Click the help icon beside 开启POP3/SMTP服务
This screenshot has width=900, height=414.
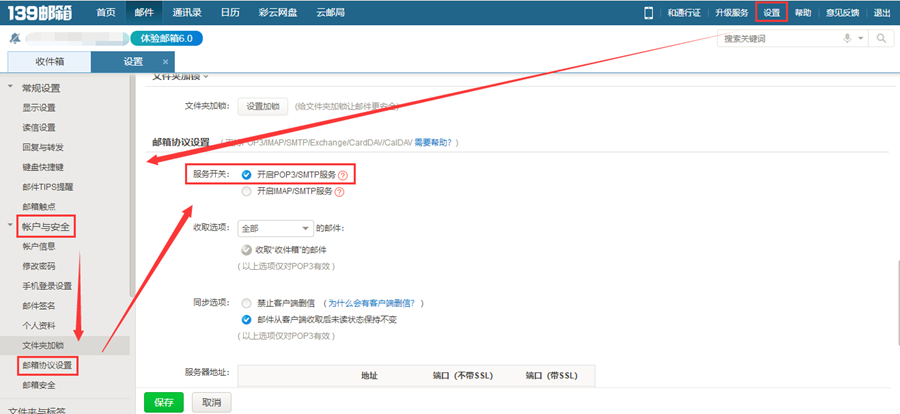tap(343, 175)
